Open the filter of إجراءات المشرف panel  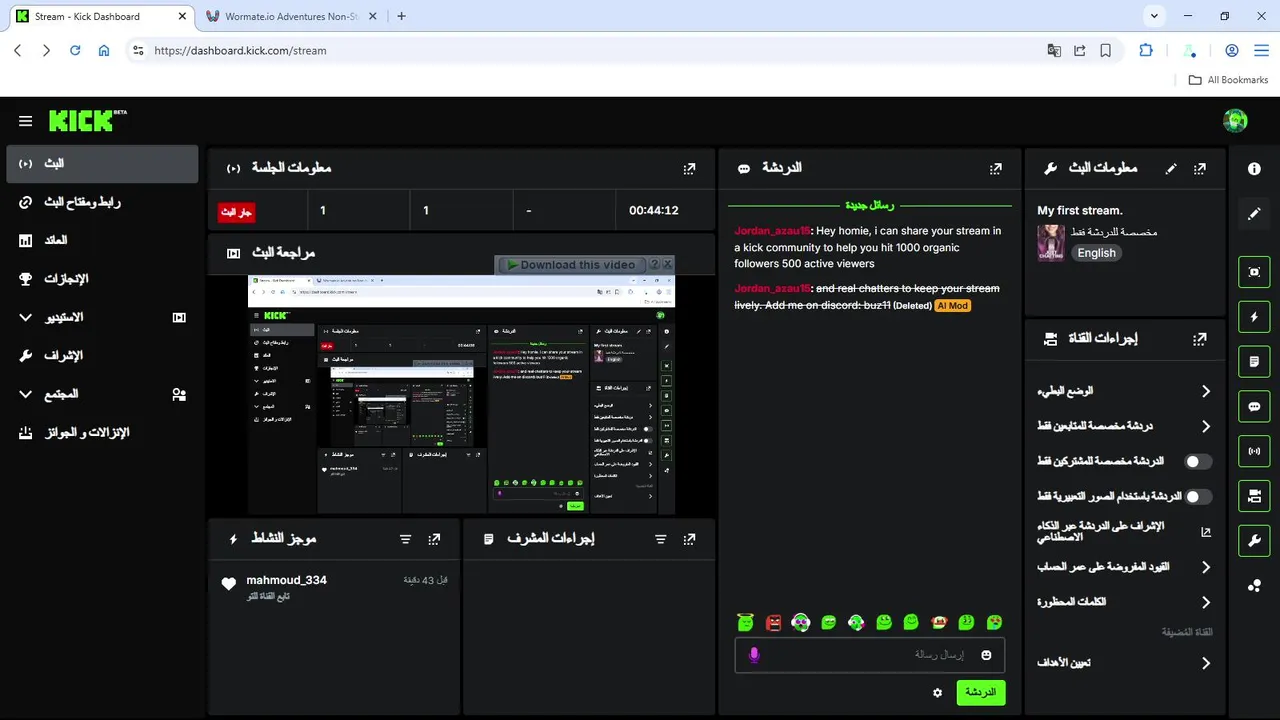point(660,539)
